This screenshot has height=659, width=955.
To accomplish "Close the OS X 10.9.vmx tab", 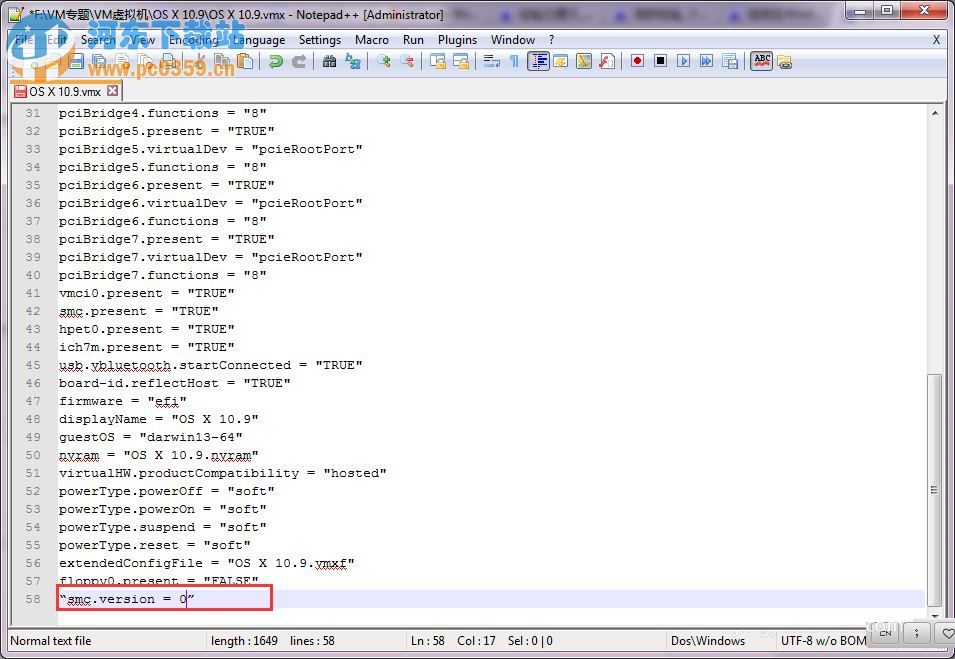I will (113, 91).
